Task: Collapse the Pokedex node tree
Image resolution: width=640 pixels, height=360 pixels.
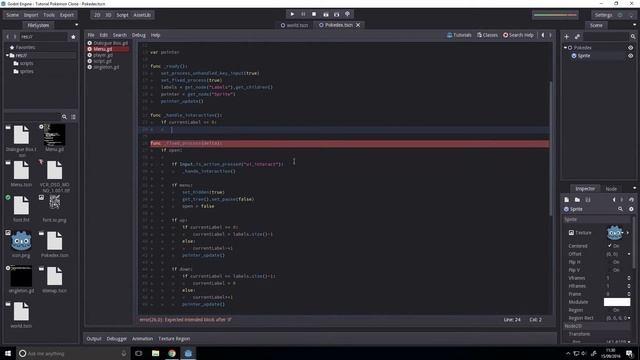Action: click(565, 48)
